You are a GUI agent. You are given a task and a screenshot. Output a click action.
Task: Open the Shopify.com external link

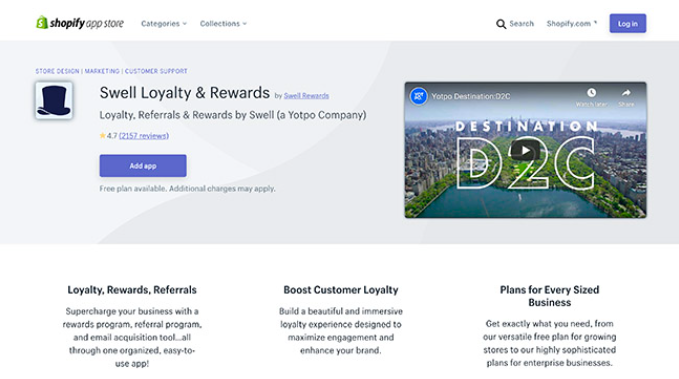click(572, 24)
